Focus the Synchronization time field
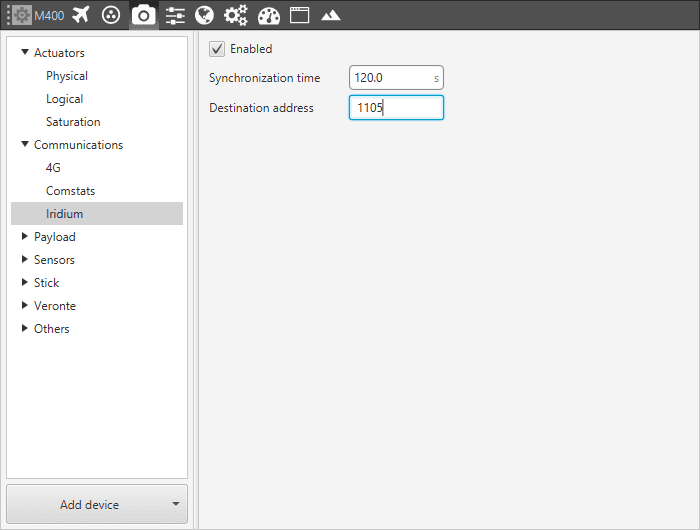This screenshot has width=700, height=530. point(396,78)
